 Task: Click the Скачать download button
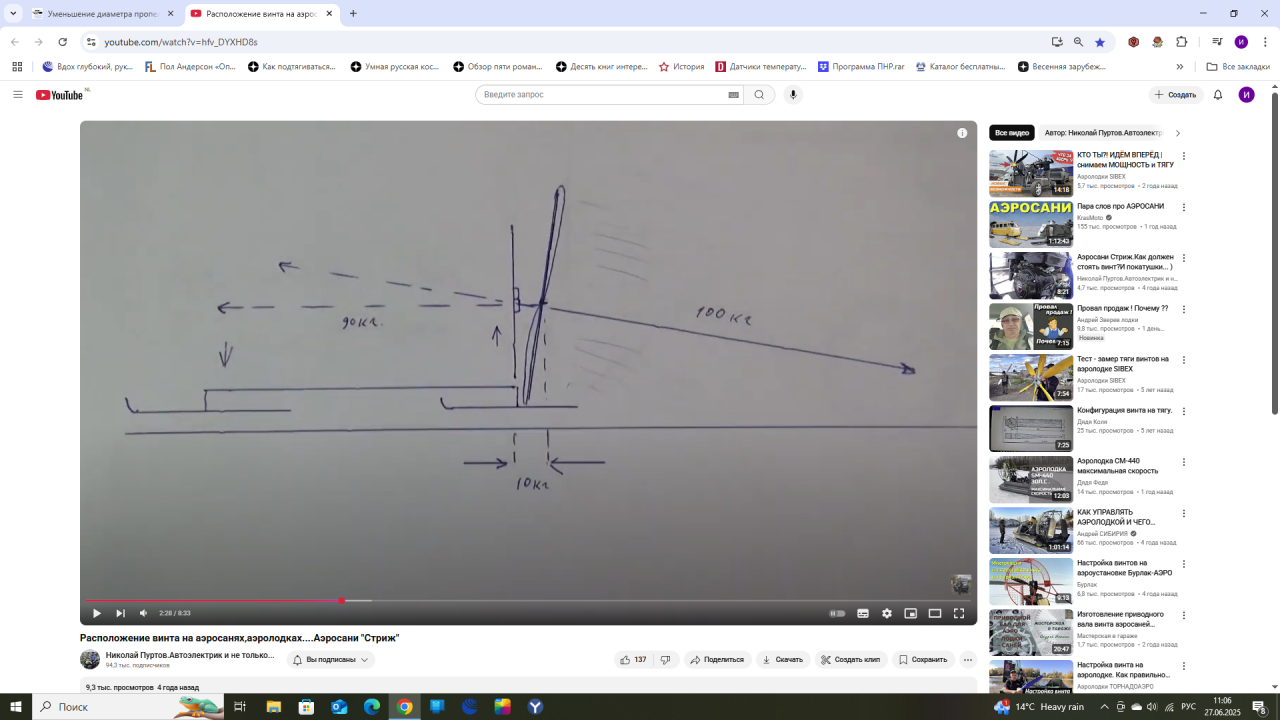(x=782, y=660)
